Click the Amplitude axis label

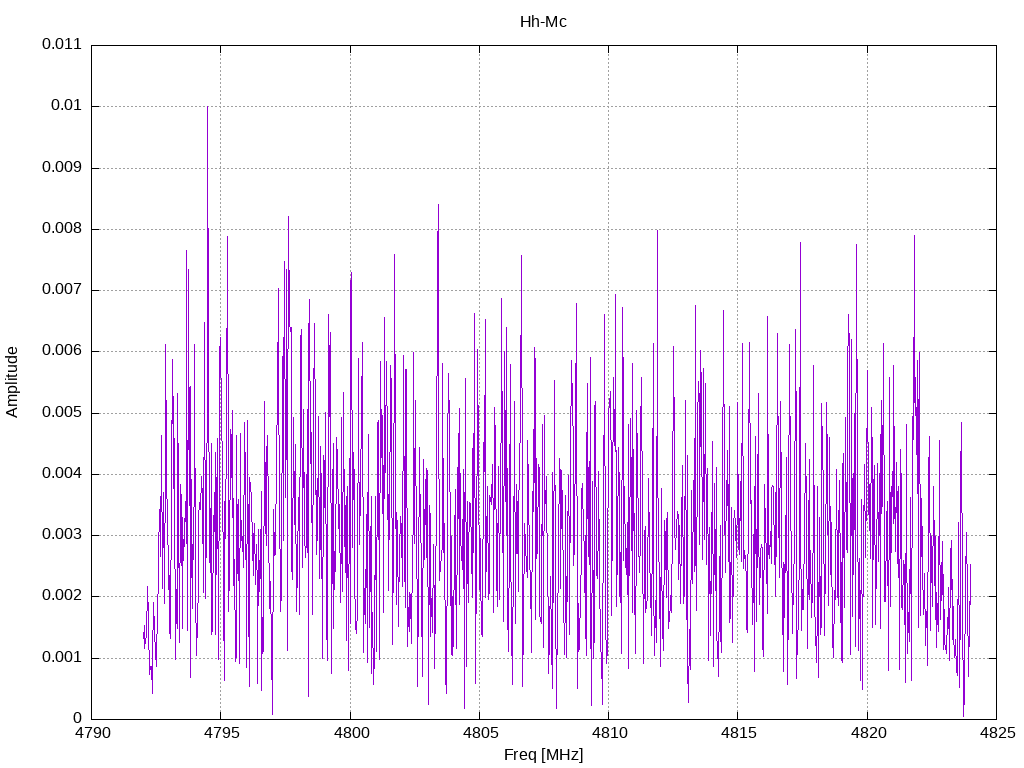click(12, 382)
